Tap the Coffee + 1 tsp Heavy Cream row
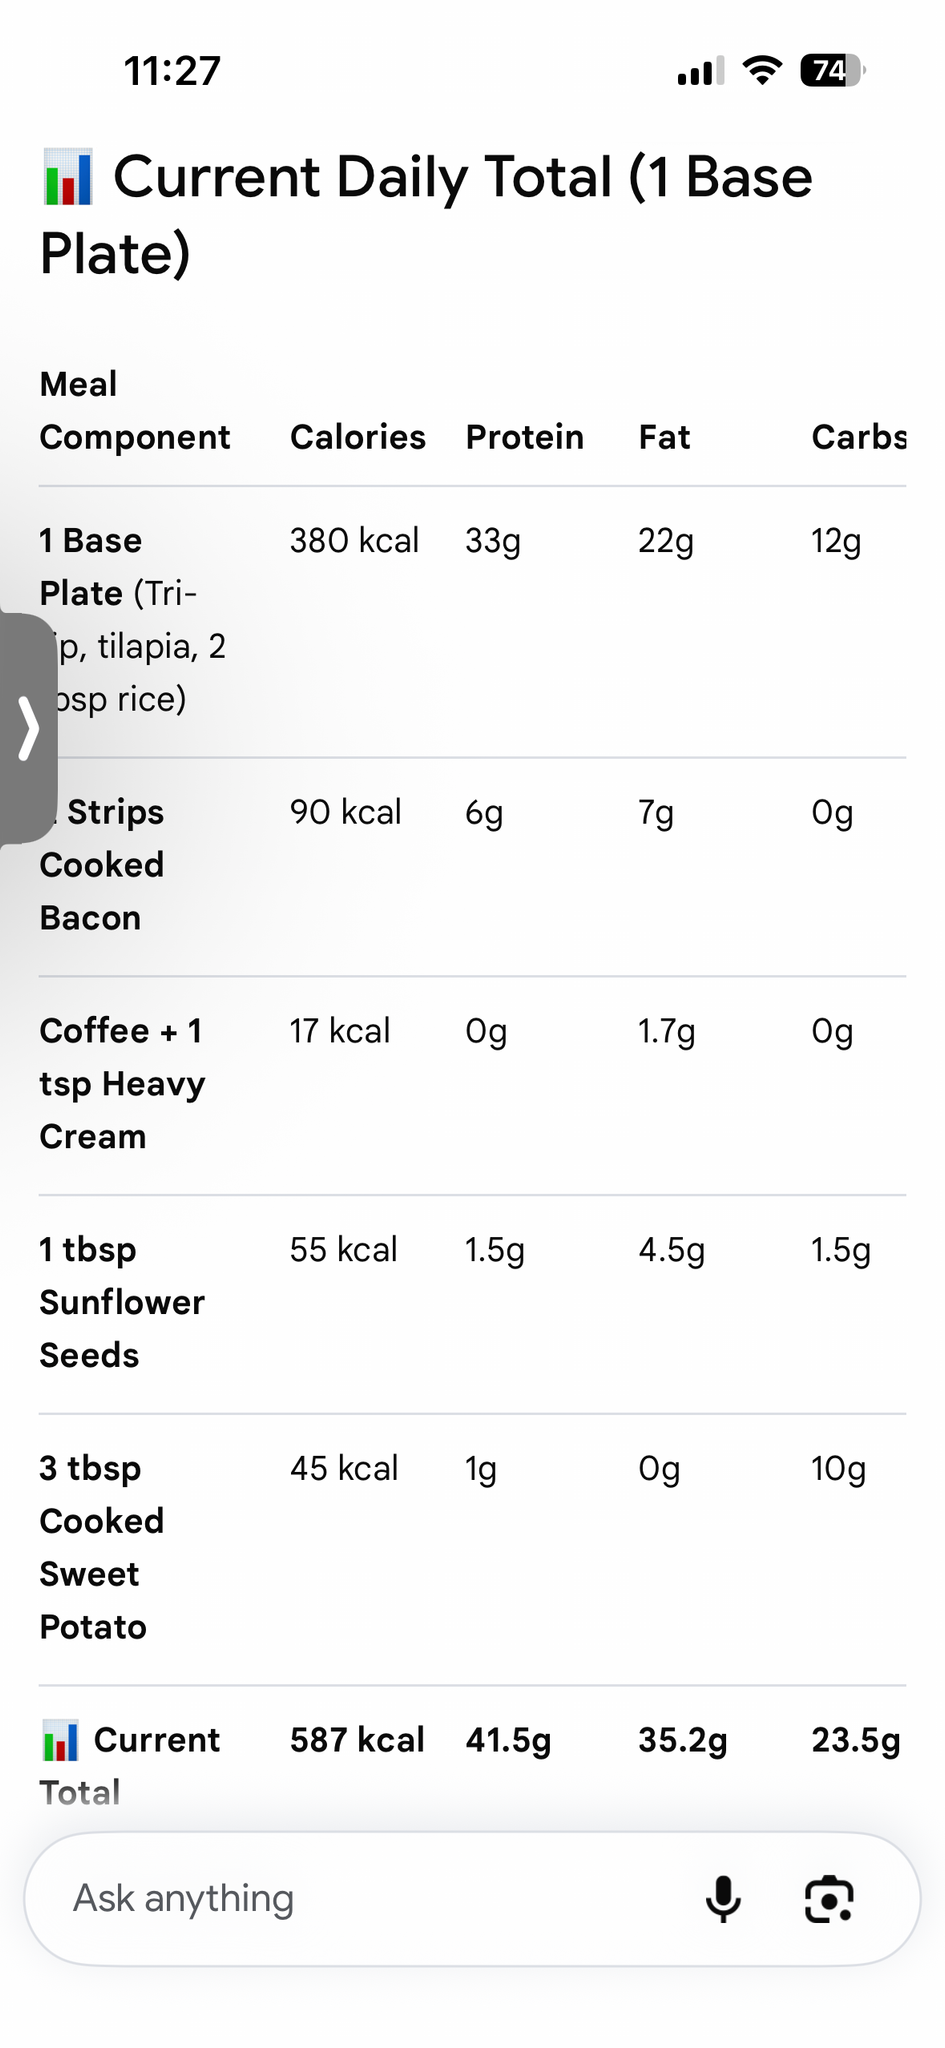This screenshot has height=2048, width=945. coord(472,1084)
